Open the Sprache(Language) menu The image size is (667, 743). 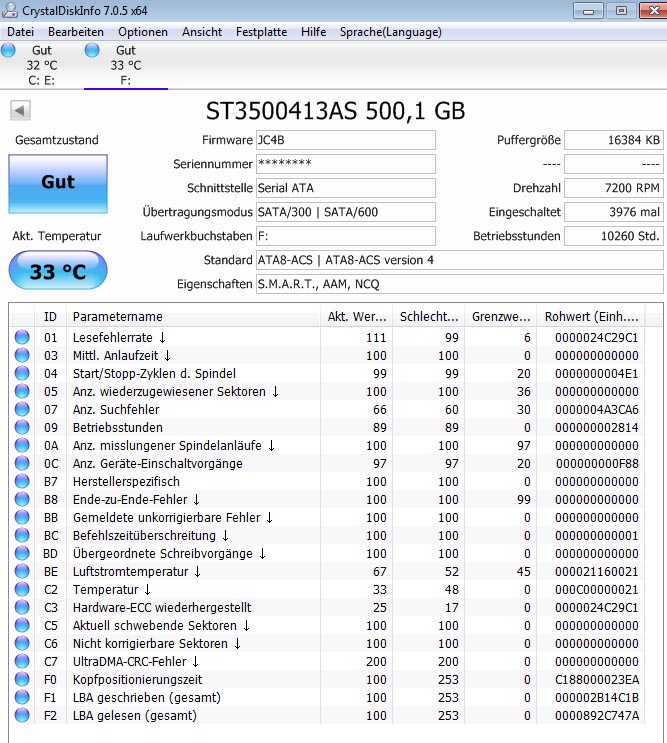pyautogui.click(x=391, y=32)
